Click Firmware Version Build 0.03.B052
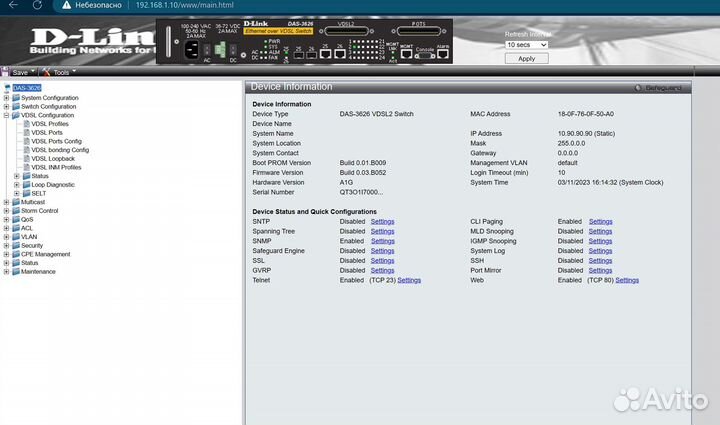Viewport: 720px width, 425px height. point(363,173)
